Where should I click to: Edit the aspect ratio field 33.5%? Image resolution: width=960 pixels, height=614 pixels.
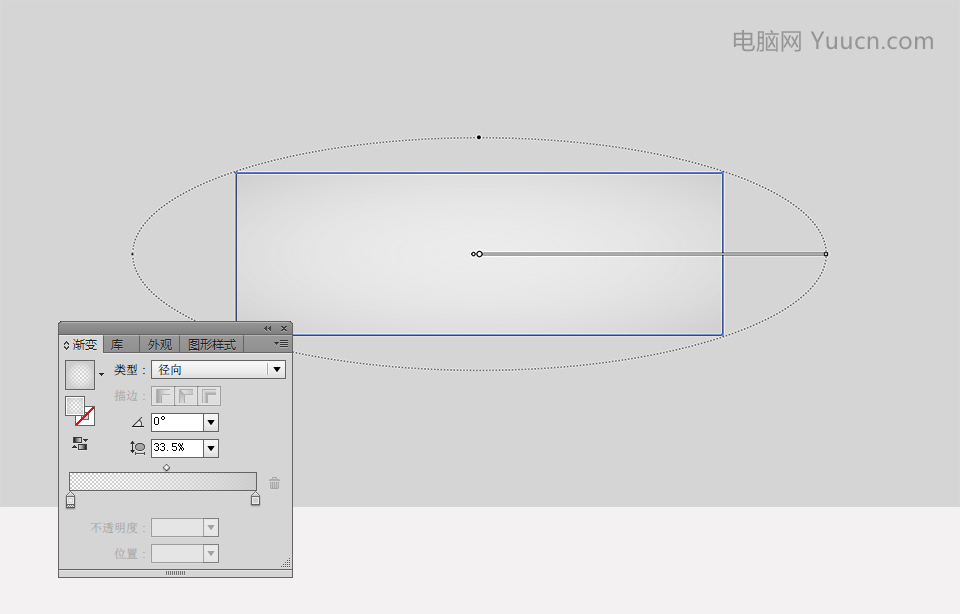[177, 447]
